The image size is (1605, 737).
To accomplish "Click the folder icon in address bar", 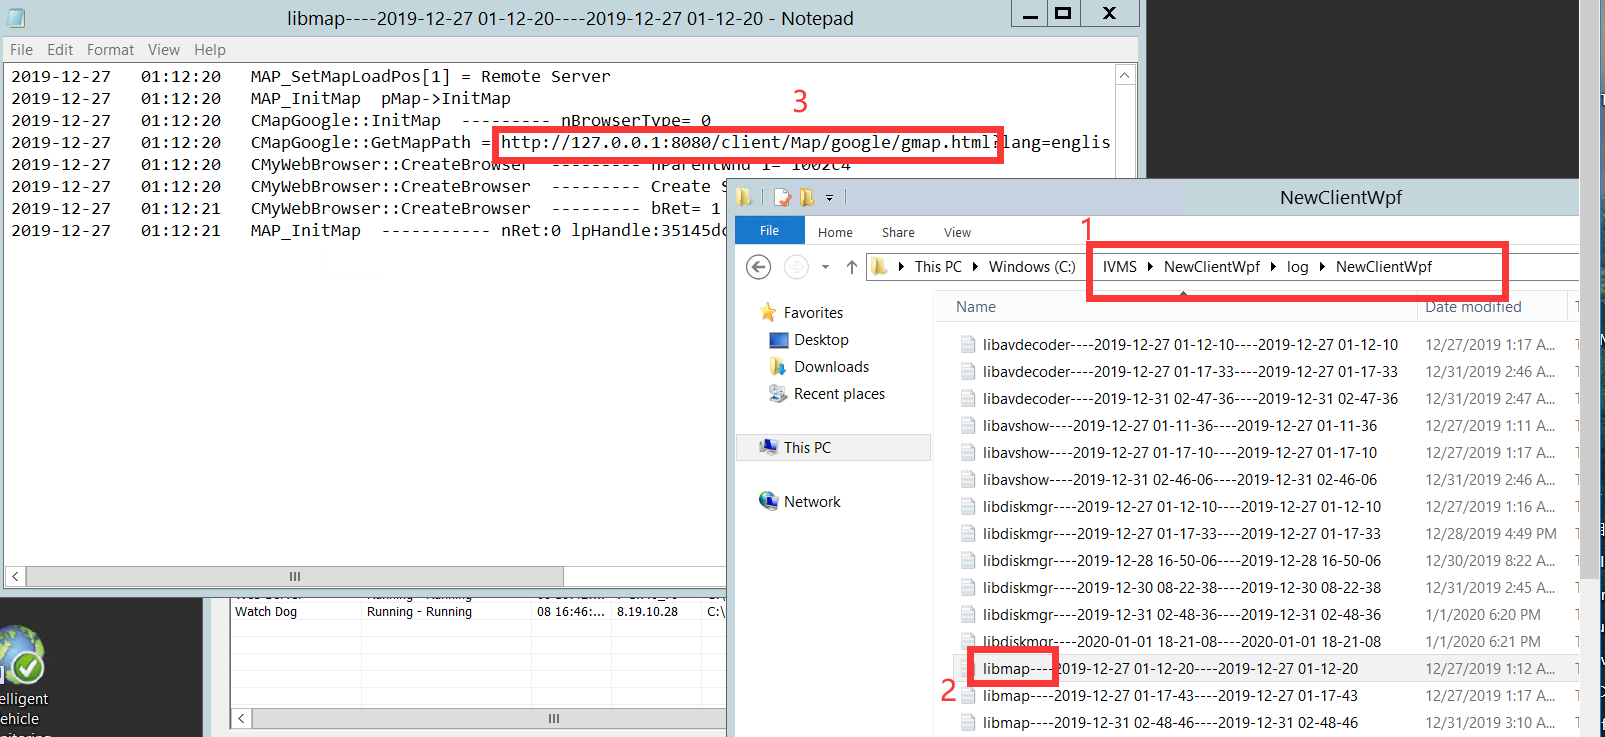I will (879, 266).
